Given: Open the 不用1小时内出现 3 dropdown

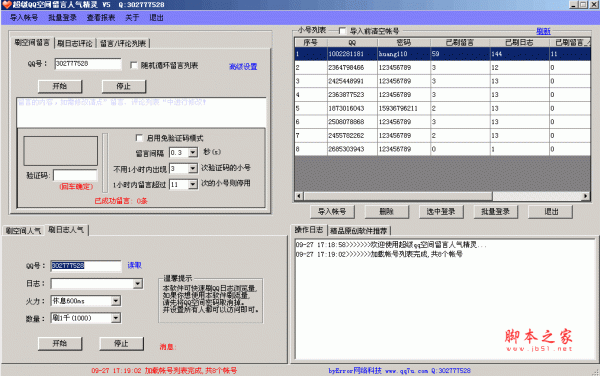Looking at the screenshot, I should (x=193, y=168).
